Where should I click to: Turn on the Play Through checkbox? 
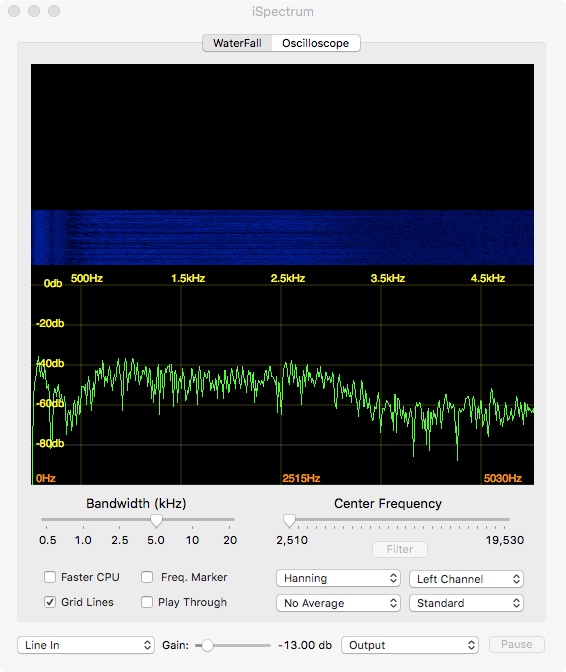click(147, 602)
